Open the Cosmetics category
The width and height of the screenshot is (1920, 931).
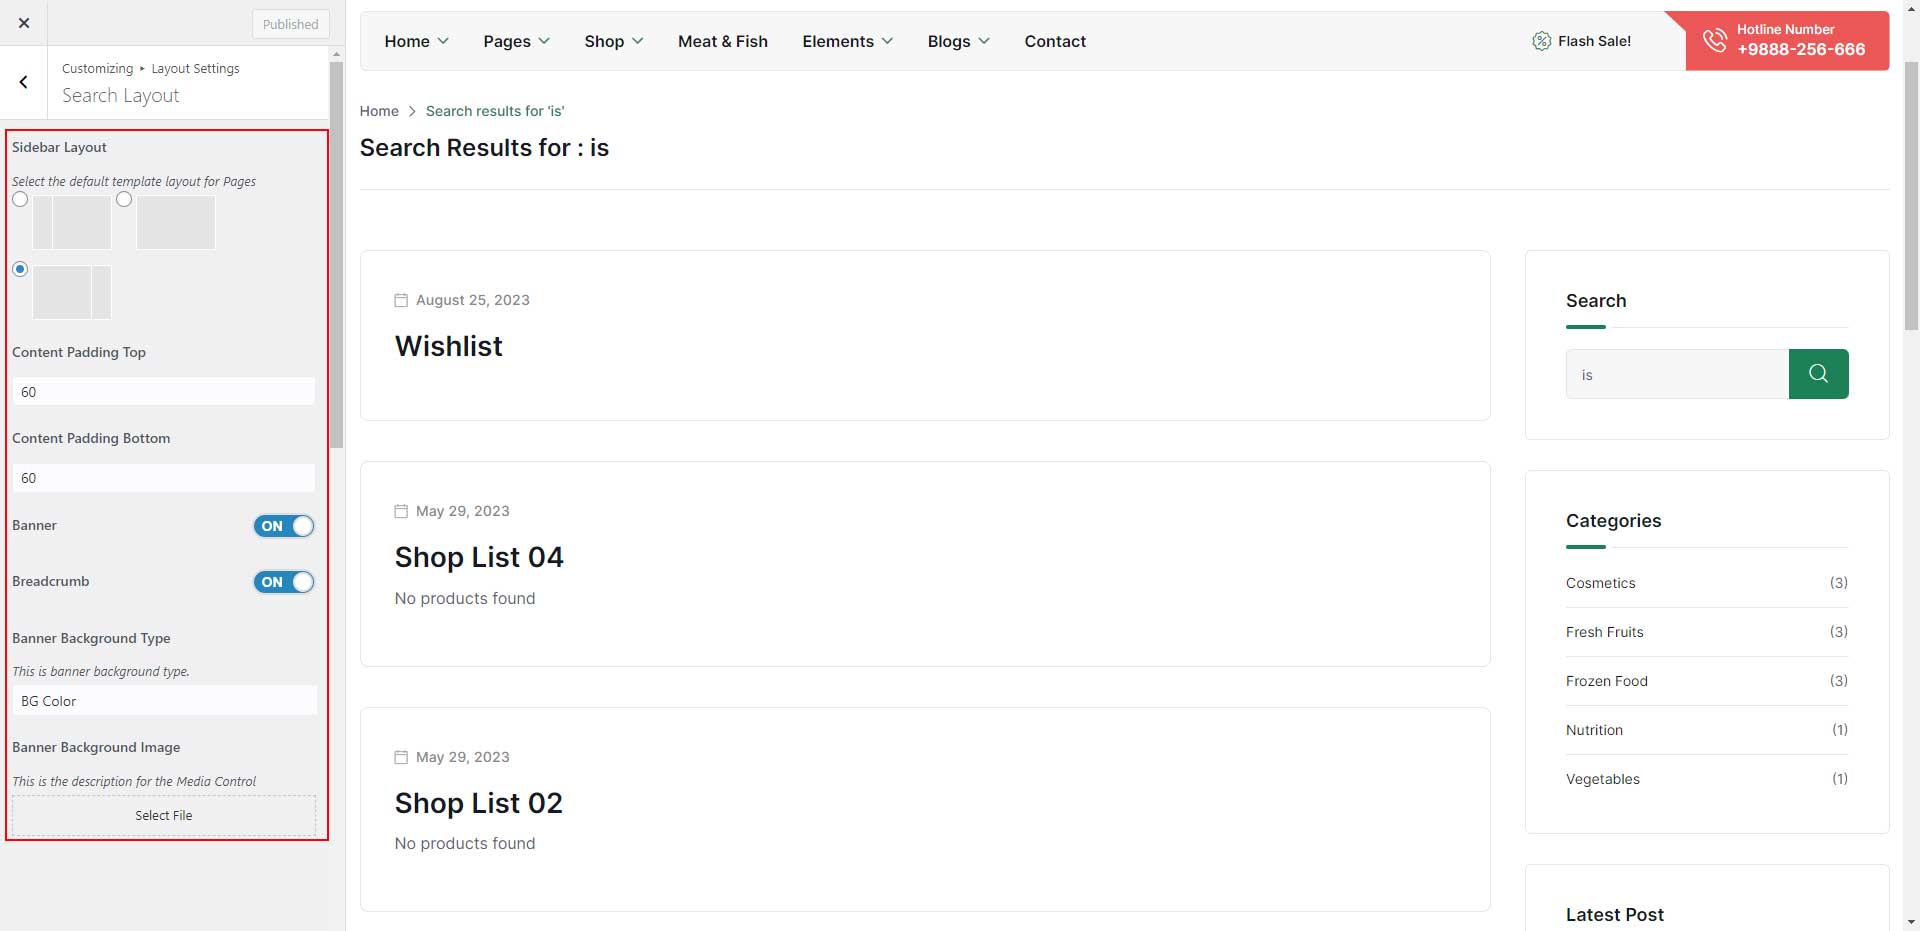pyautogui.click(x=1601, y=583)
